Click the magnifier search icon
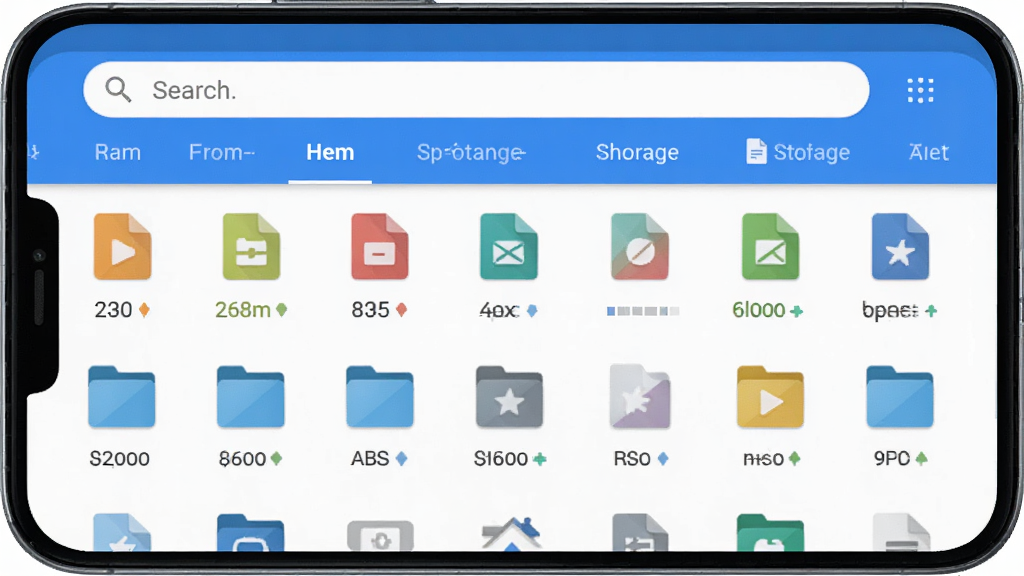The width and height of the screenshot is (1024, 576). tap(118, 89)
